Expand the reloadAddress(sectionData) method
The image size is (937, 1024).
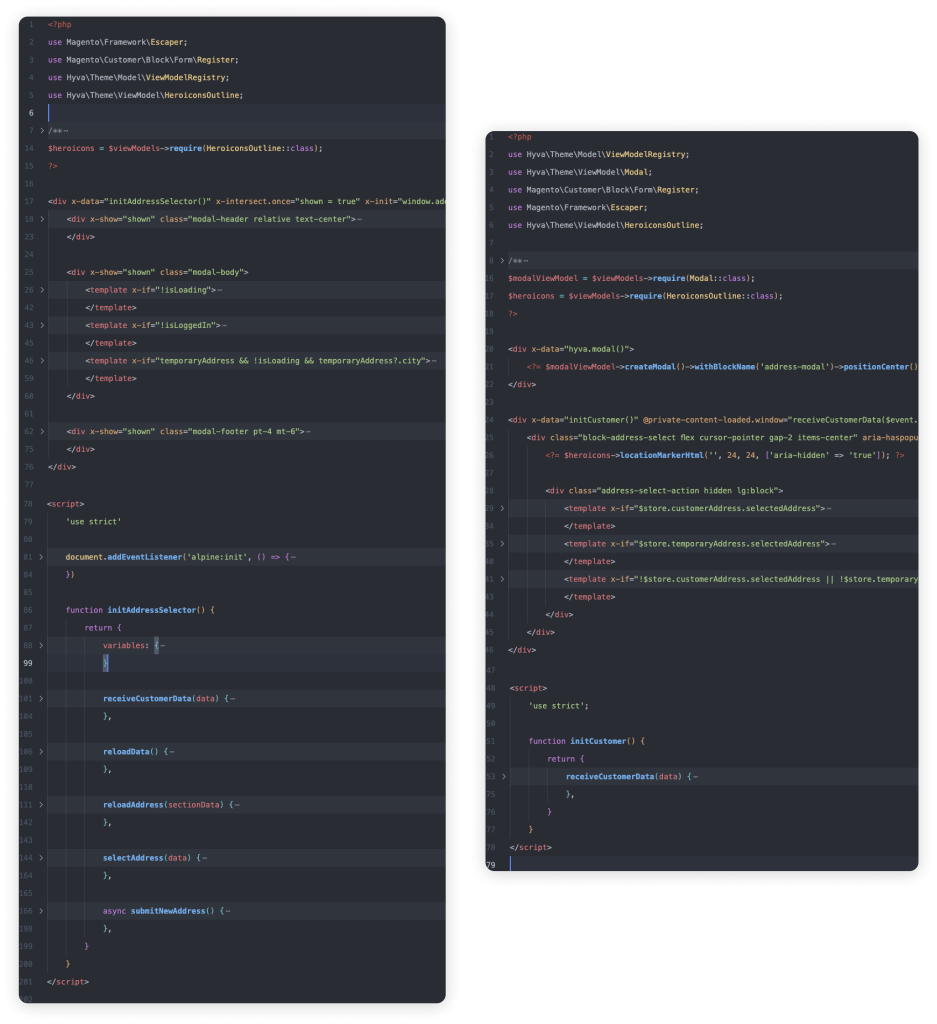coord(41,805)
